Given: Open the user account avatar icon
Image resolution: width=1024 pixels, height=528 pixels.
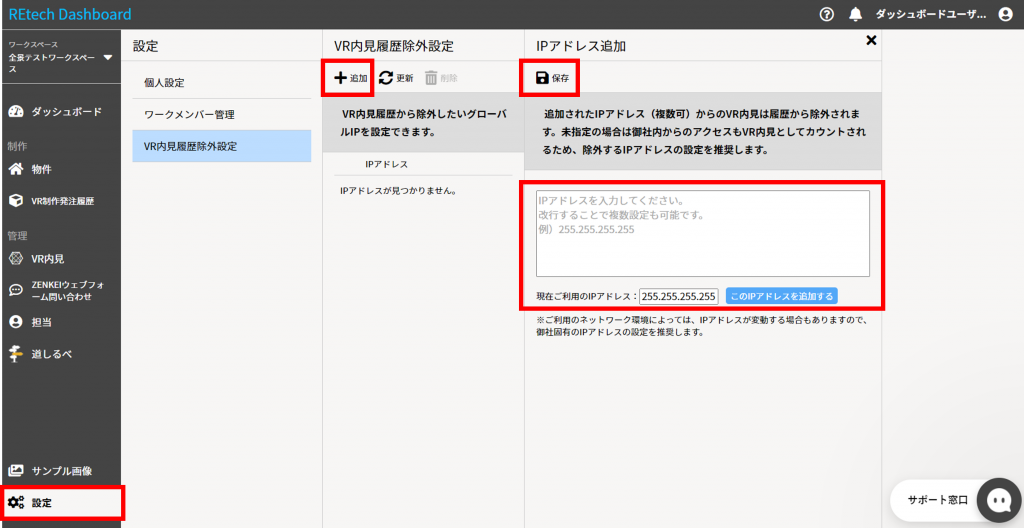Looking at the screenshot, I should point(1006,14).
